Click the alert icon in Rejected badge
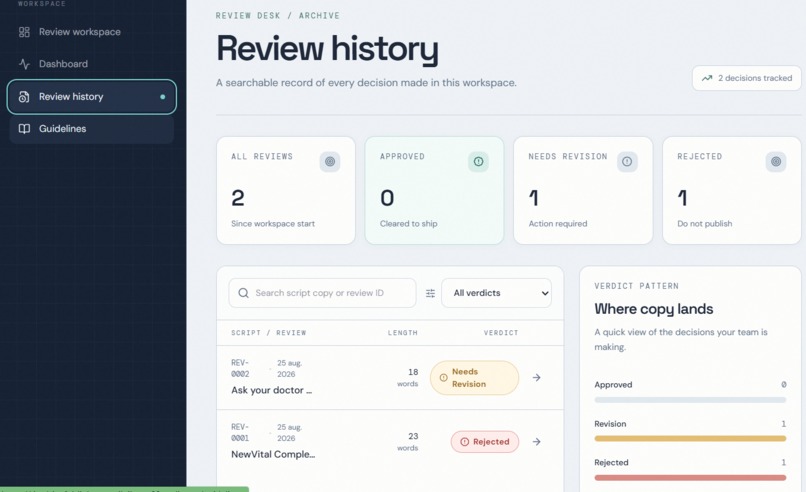The image size is (806, 492). 465,442
